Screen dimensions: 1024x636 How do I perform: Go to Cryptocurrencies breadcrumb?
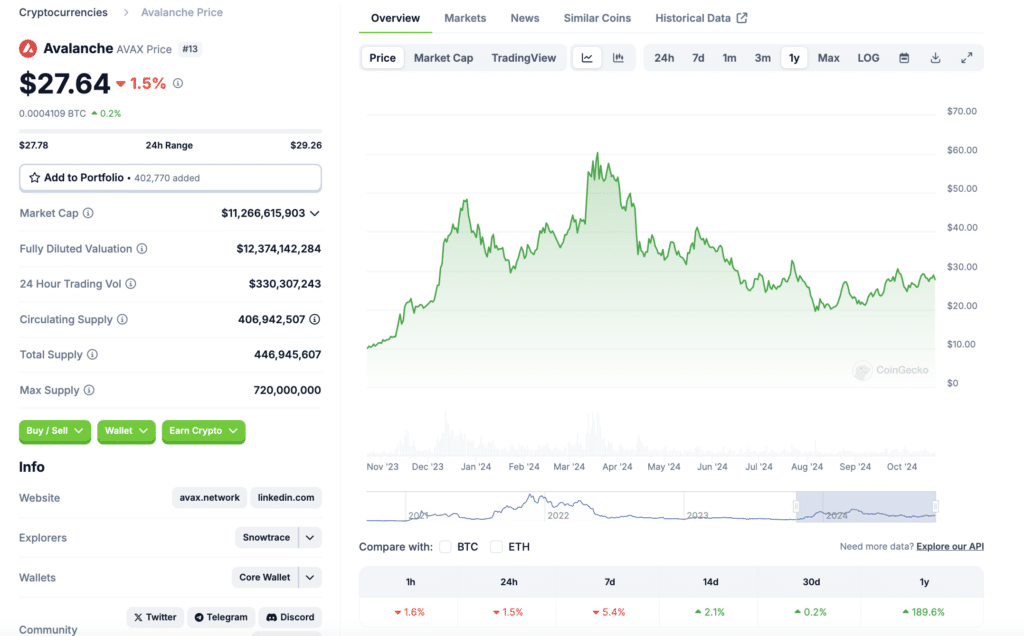pos(63,12)
